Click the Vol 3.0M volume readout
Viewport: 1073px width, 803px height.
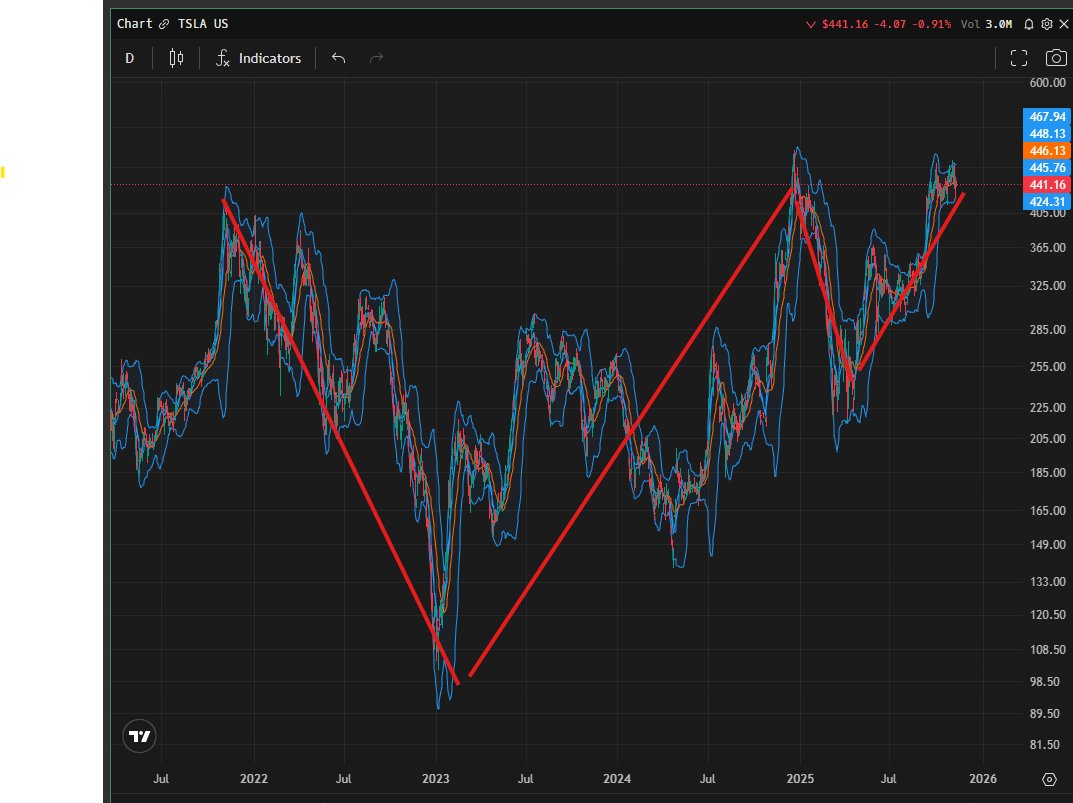tap(986, 24)
